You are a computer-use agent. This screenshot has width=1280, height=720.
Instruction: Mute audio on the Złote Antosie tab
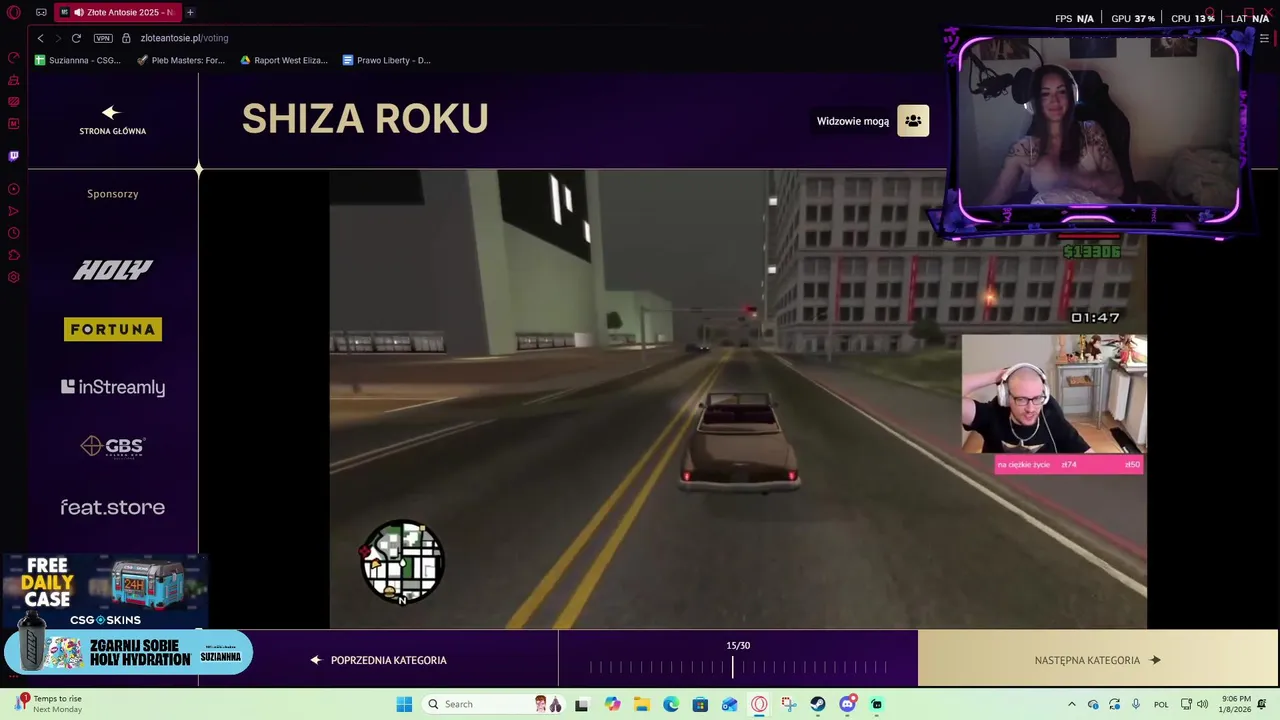pyautogui.click(x=79, y=12)
